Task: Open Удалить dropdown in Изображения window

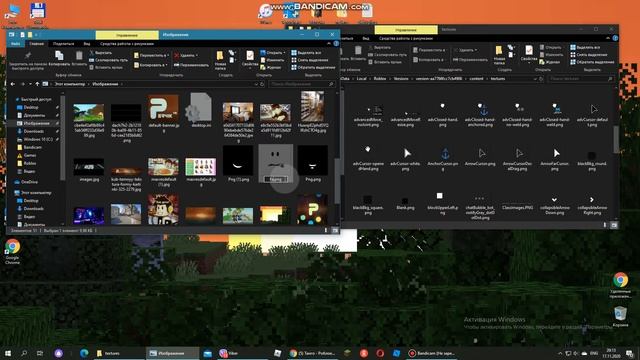Action: click(x=186, y=55)
